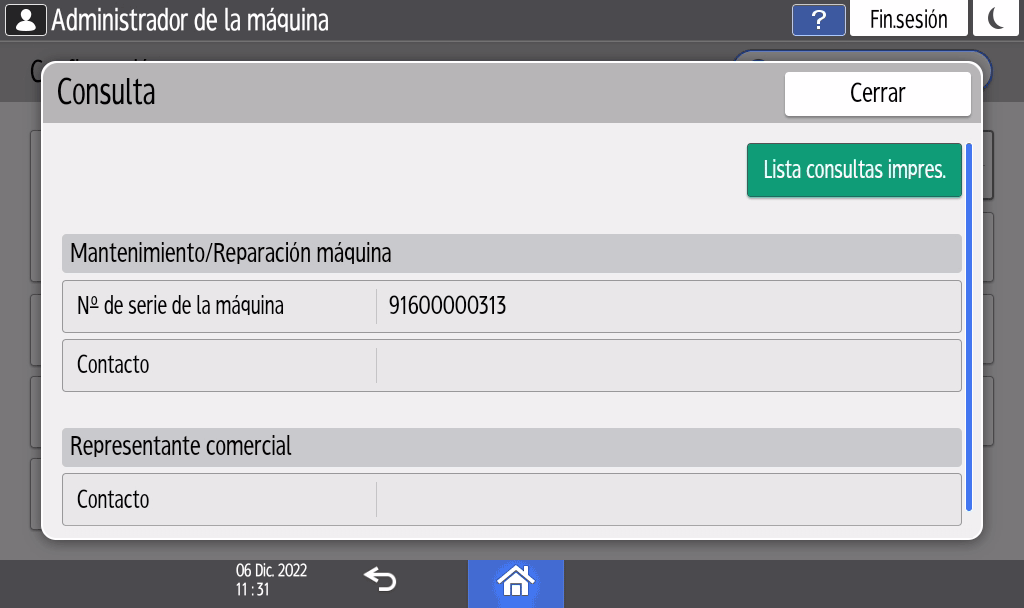This screenshot has width=1024, height=608.
Task: Click the Nº de serie de la máquina label
Action: pyautogui.click(x=180, y=306)
